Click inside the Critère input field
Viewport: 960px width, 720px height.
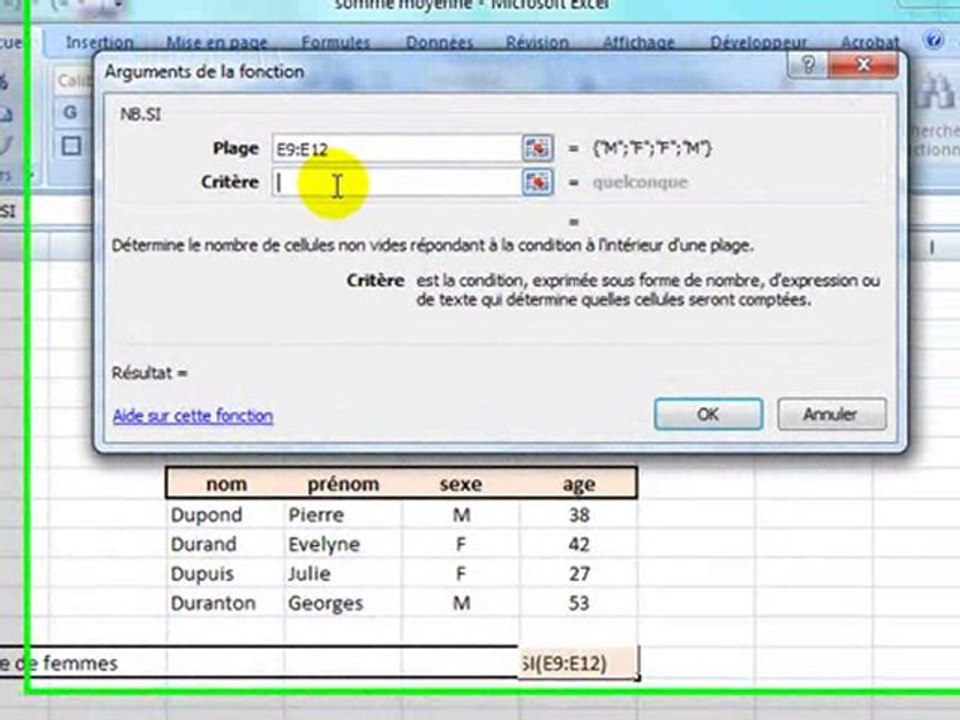tap(396, 182)
